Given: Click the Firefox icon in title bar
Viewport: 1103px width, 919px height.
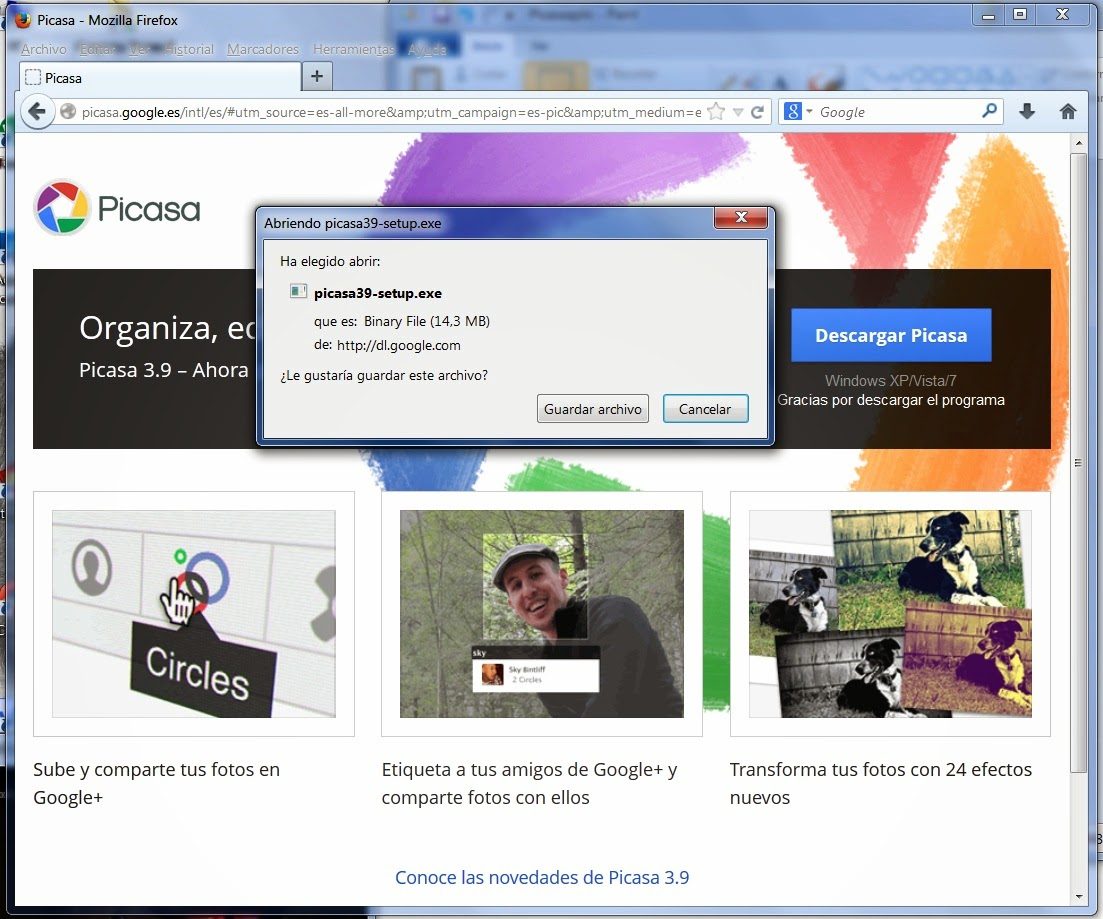Looking at the screenshot, I should pos(23,20).
